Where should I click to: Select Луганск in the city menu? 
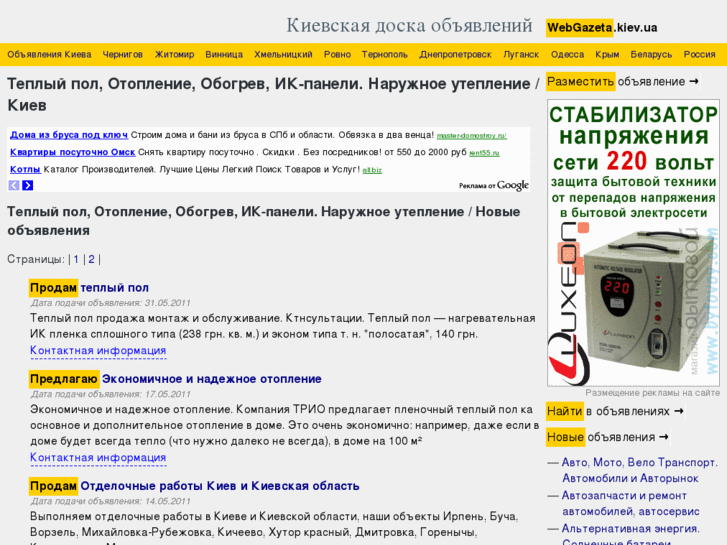[521, 54]
